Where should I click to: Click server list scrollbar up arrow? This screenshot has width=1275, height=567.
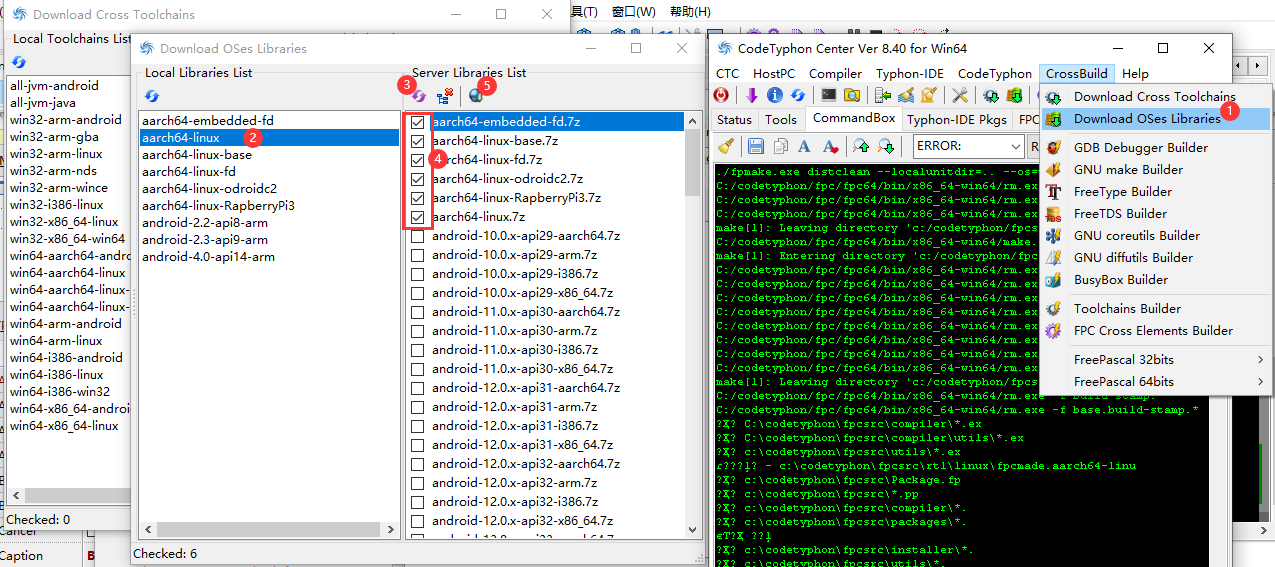(692, 120)
